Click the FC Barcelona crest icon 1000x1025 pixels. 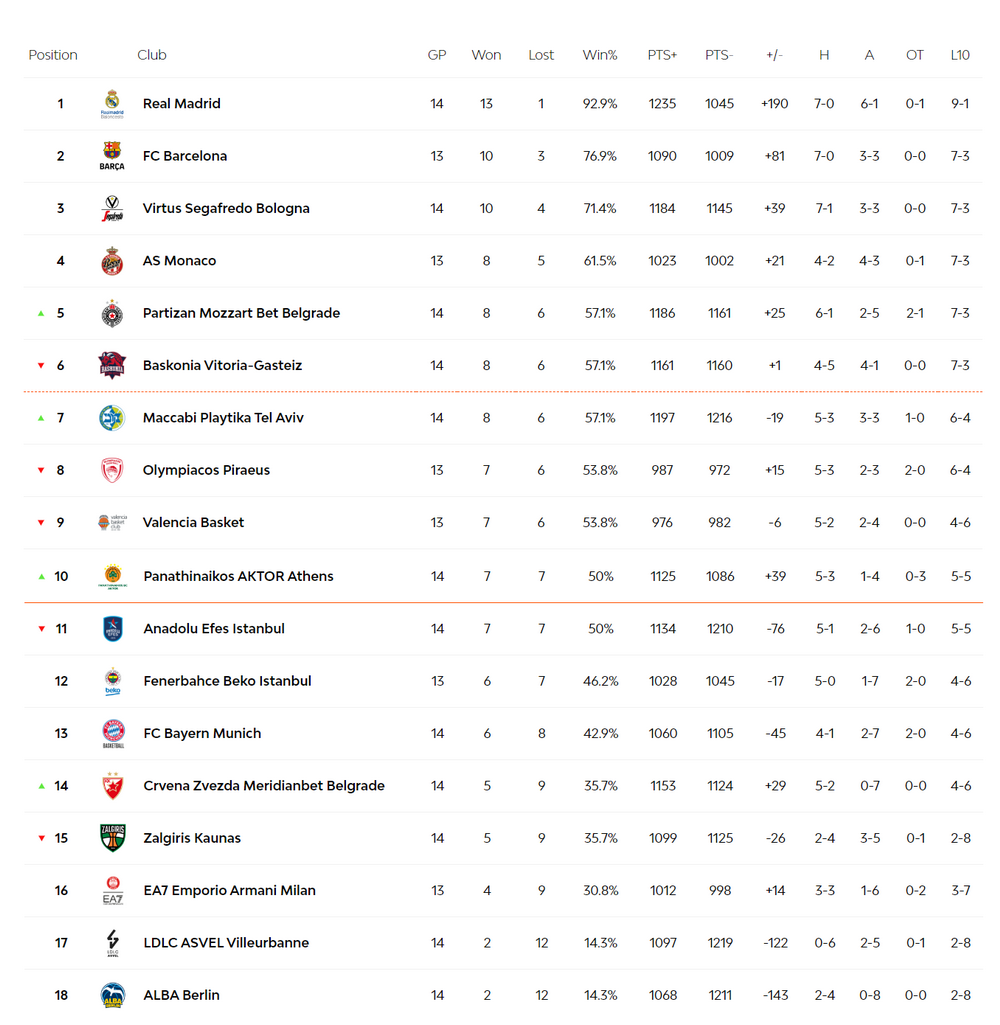click(x=112, y=156)
